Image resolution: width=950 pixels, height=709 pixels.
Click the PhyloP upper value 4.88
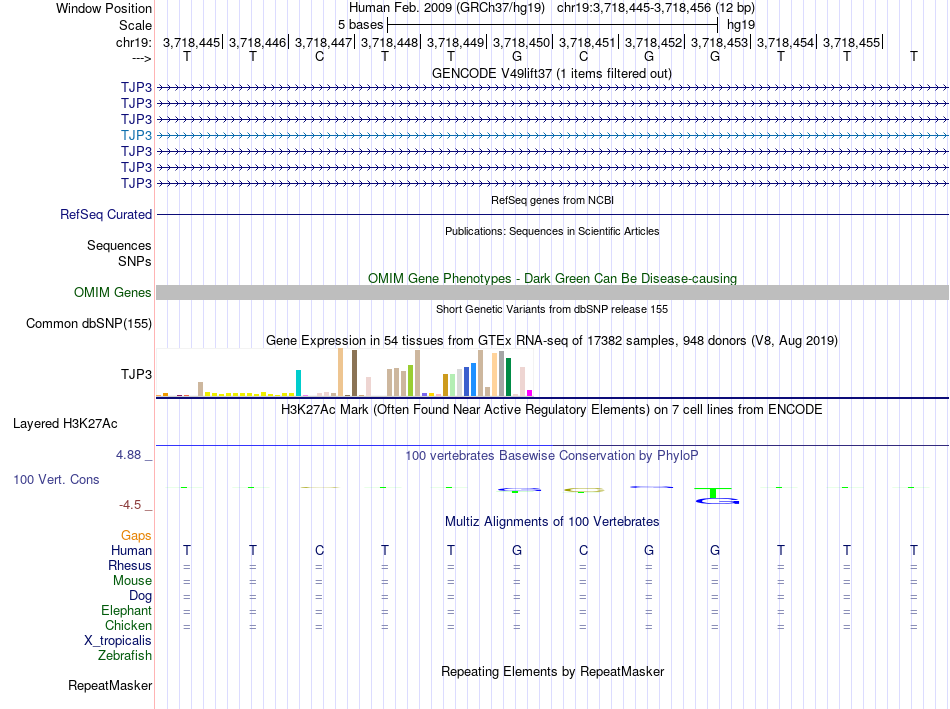click(x=128, y=454)
